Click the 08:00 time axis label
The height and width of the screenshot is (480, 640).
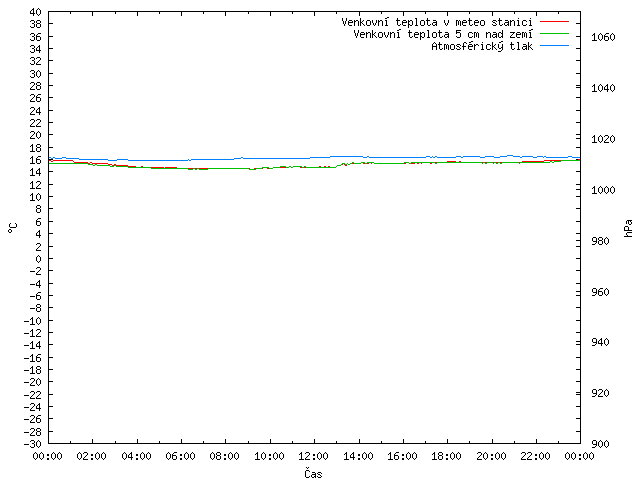224,456
